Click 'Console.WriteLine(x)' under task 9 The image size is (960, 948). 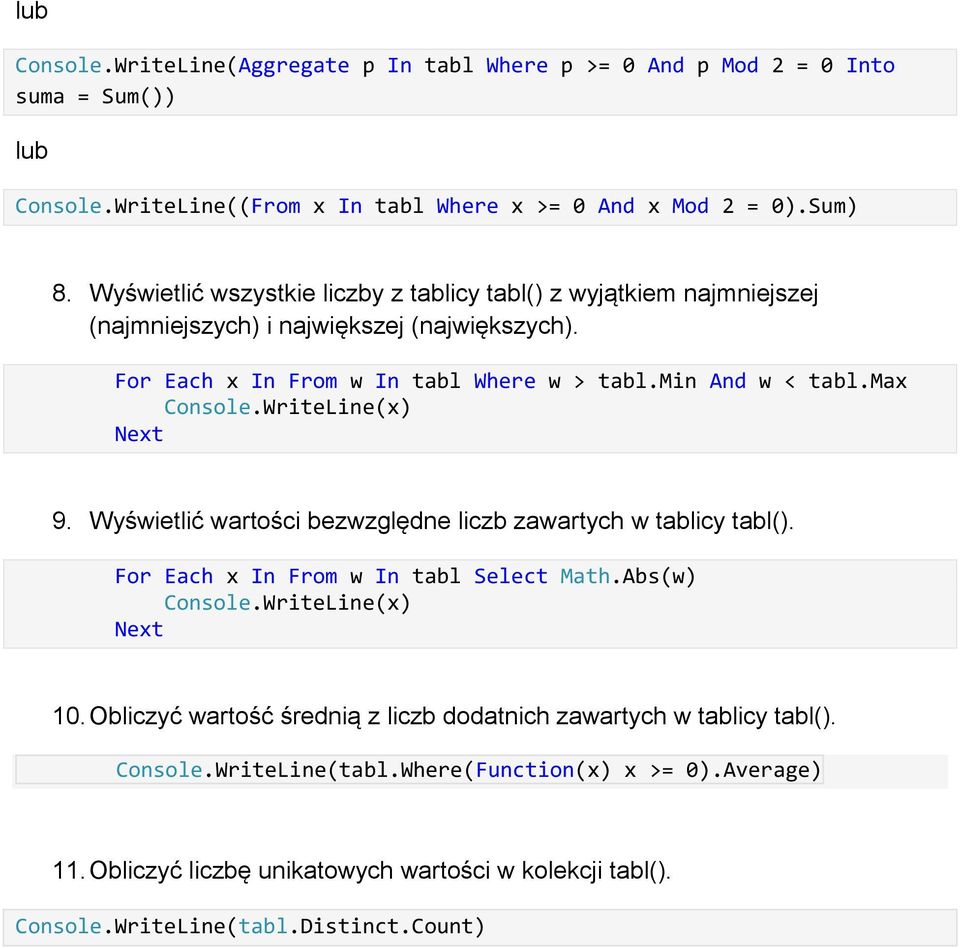point(287,603)
